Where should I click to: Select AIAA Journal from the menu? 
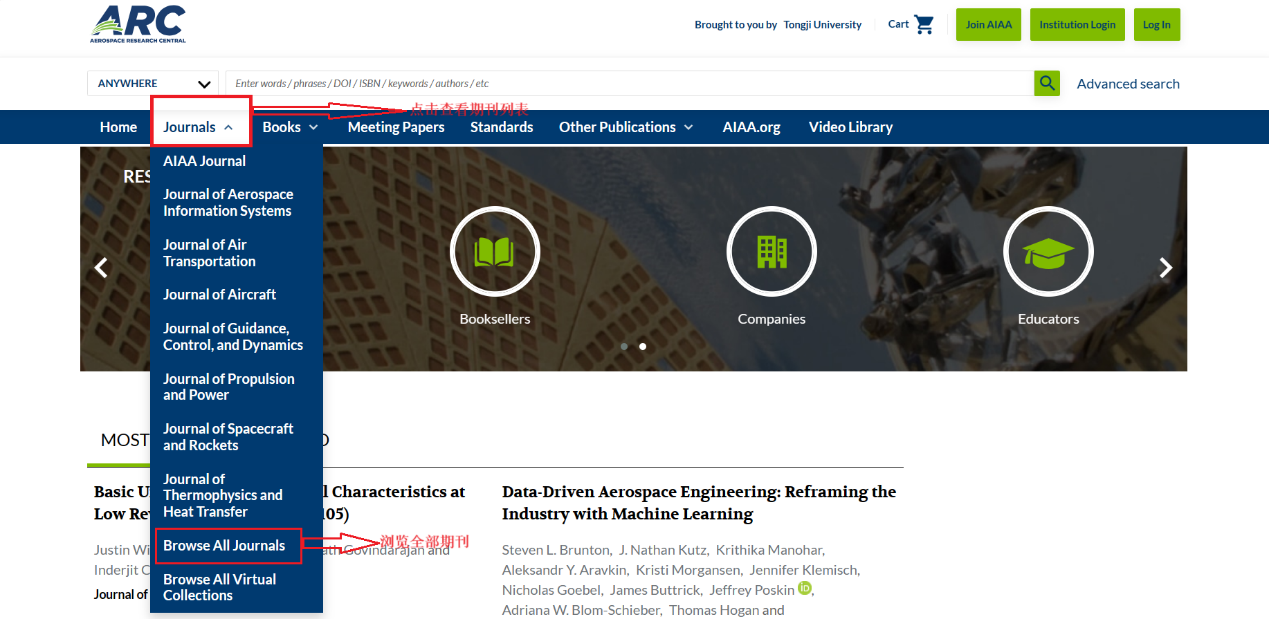(x=204, y=161)
